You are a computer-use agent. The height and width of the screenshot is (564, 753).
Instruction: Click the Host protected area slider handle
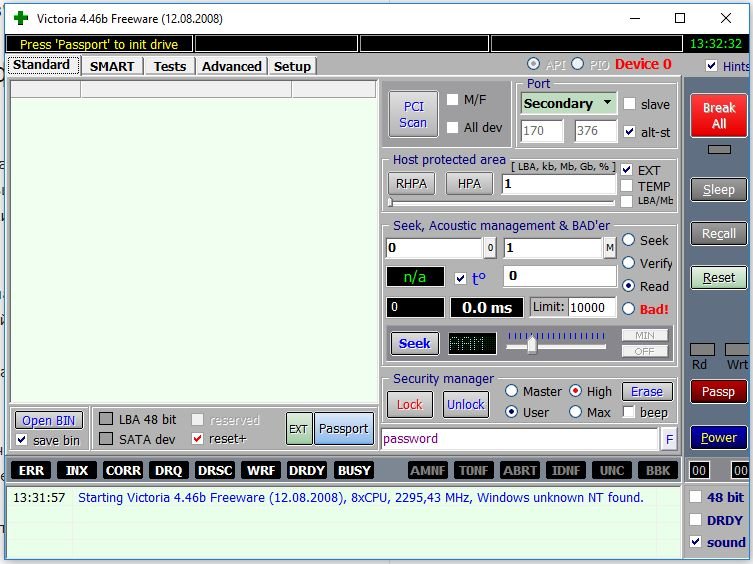(x=390, y=202)
